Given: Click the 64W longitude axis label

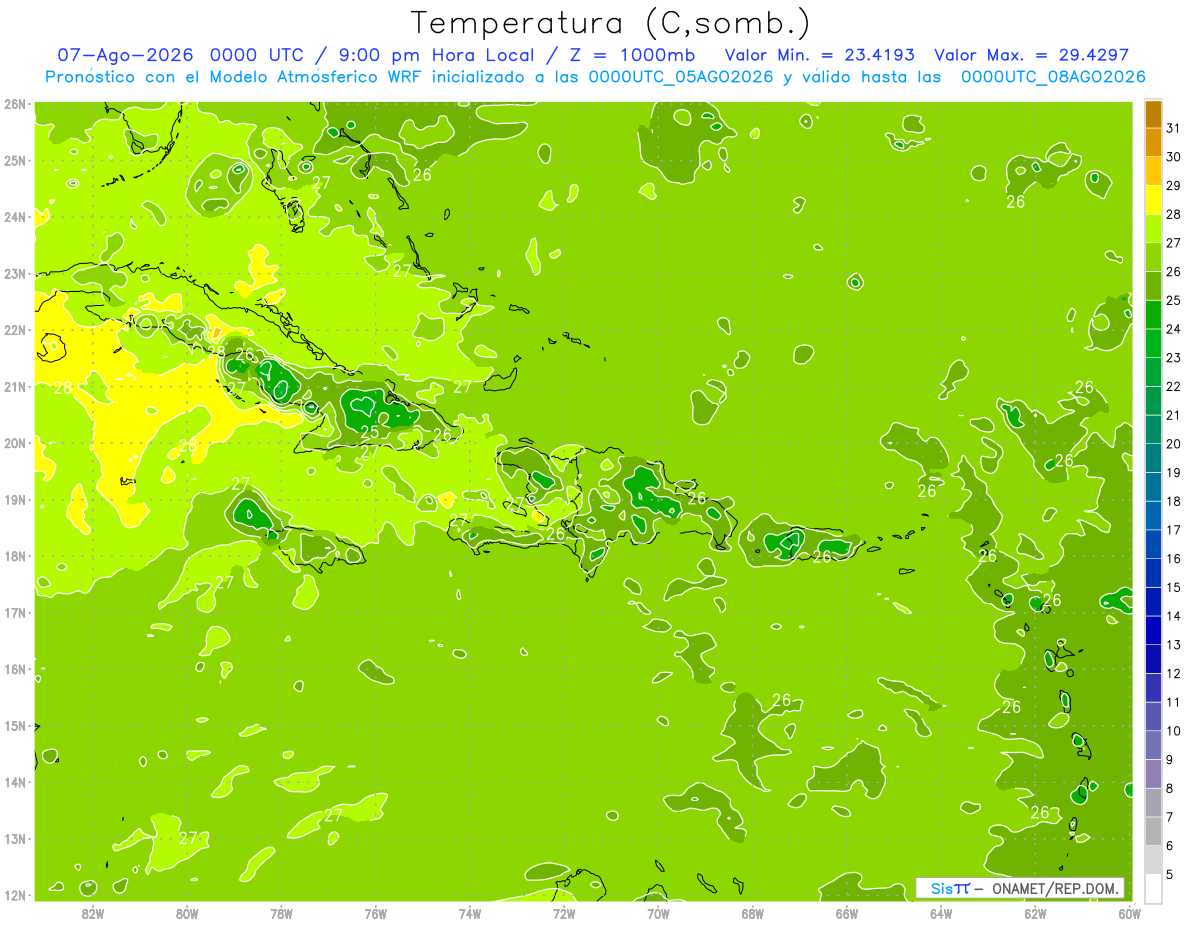Looking at the screenshot, I should click(x=941, y=913).
